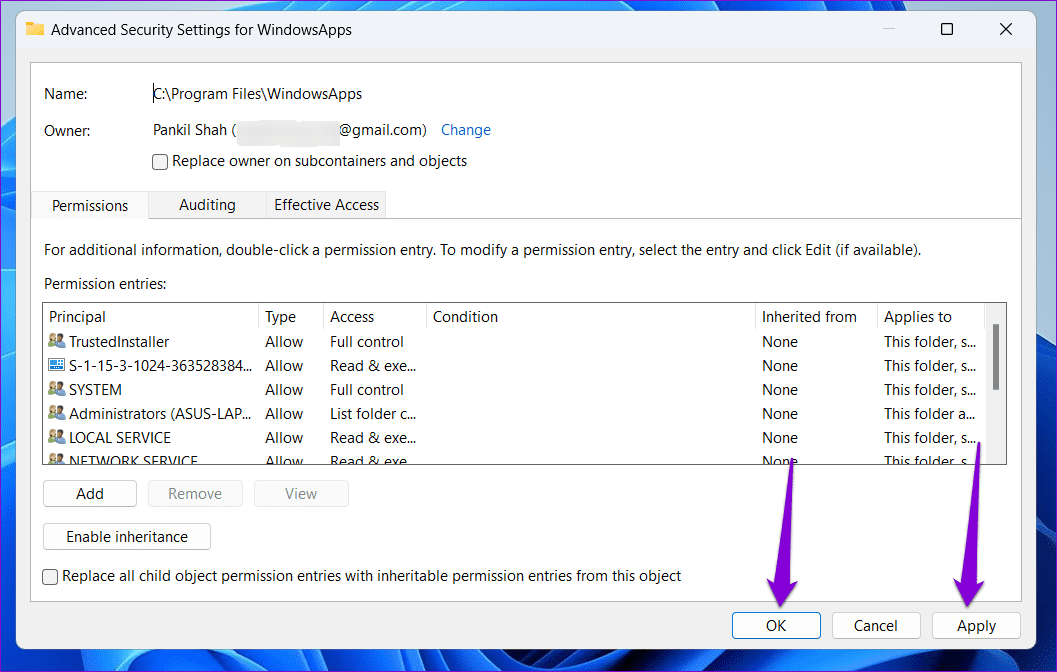
Task: Select the S-1-15-3-1024-363528384... entry
Action: click(514, 366)
